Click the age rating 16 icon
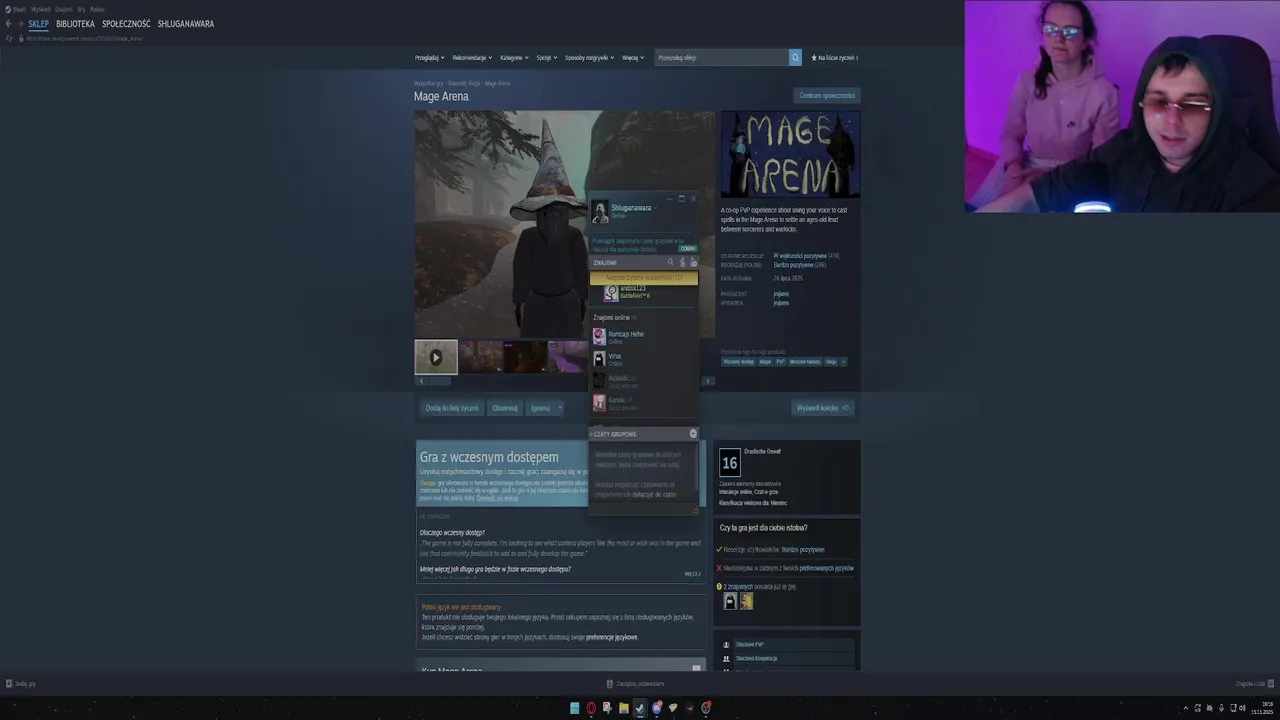Viewport: 1280px width, 720px height. (730, 462)
